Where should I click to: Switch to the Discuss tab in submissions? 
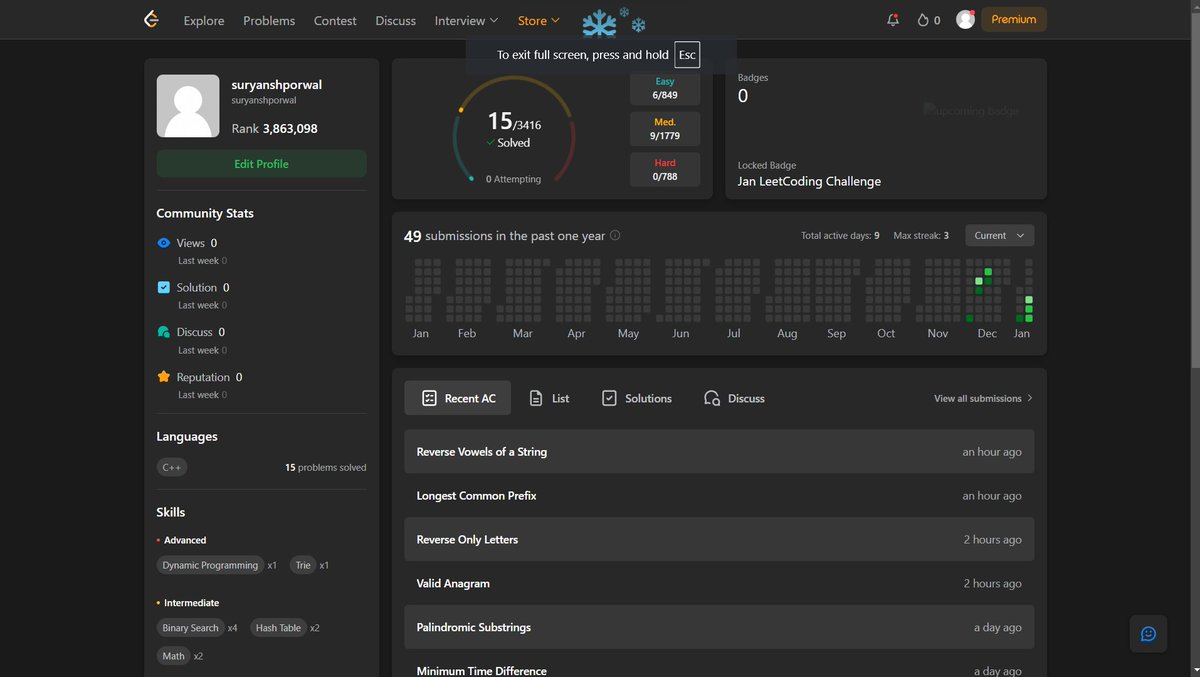pyautogui.click(x=734, y=398)
